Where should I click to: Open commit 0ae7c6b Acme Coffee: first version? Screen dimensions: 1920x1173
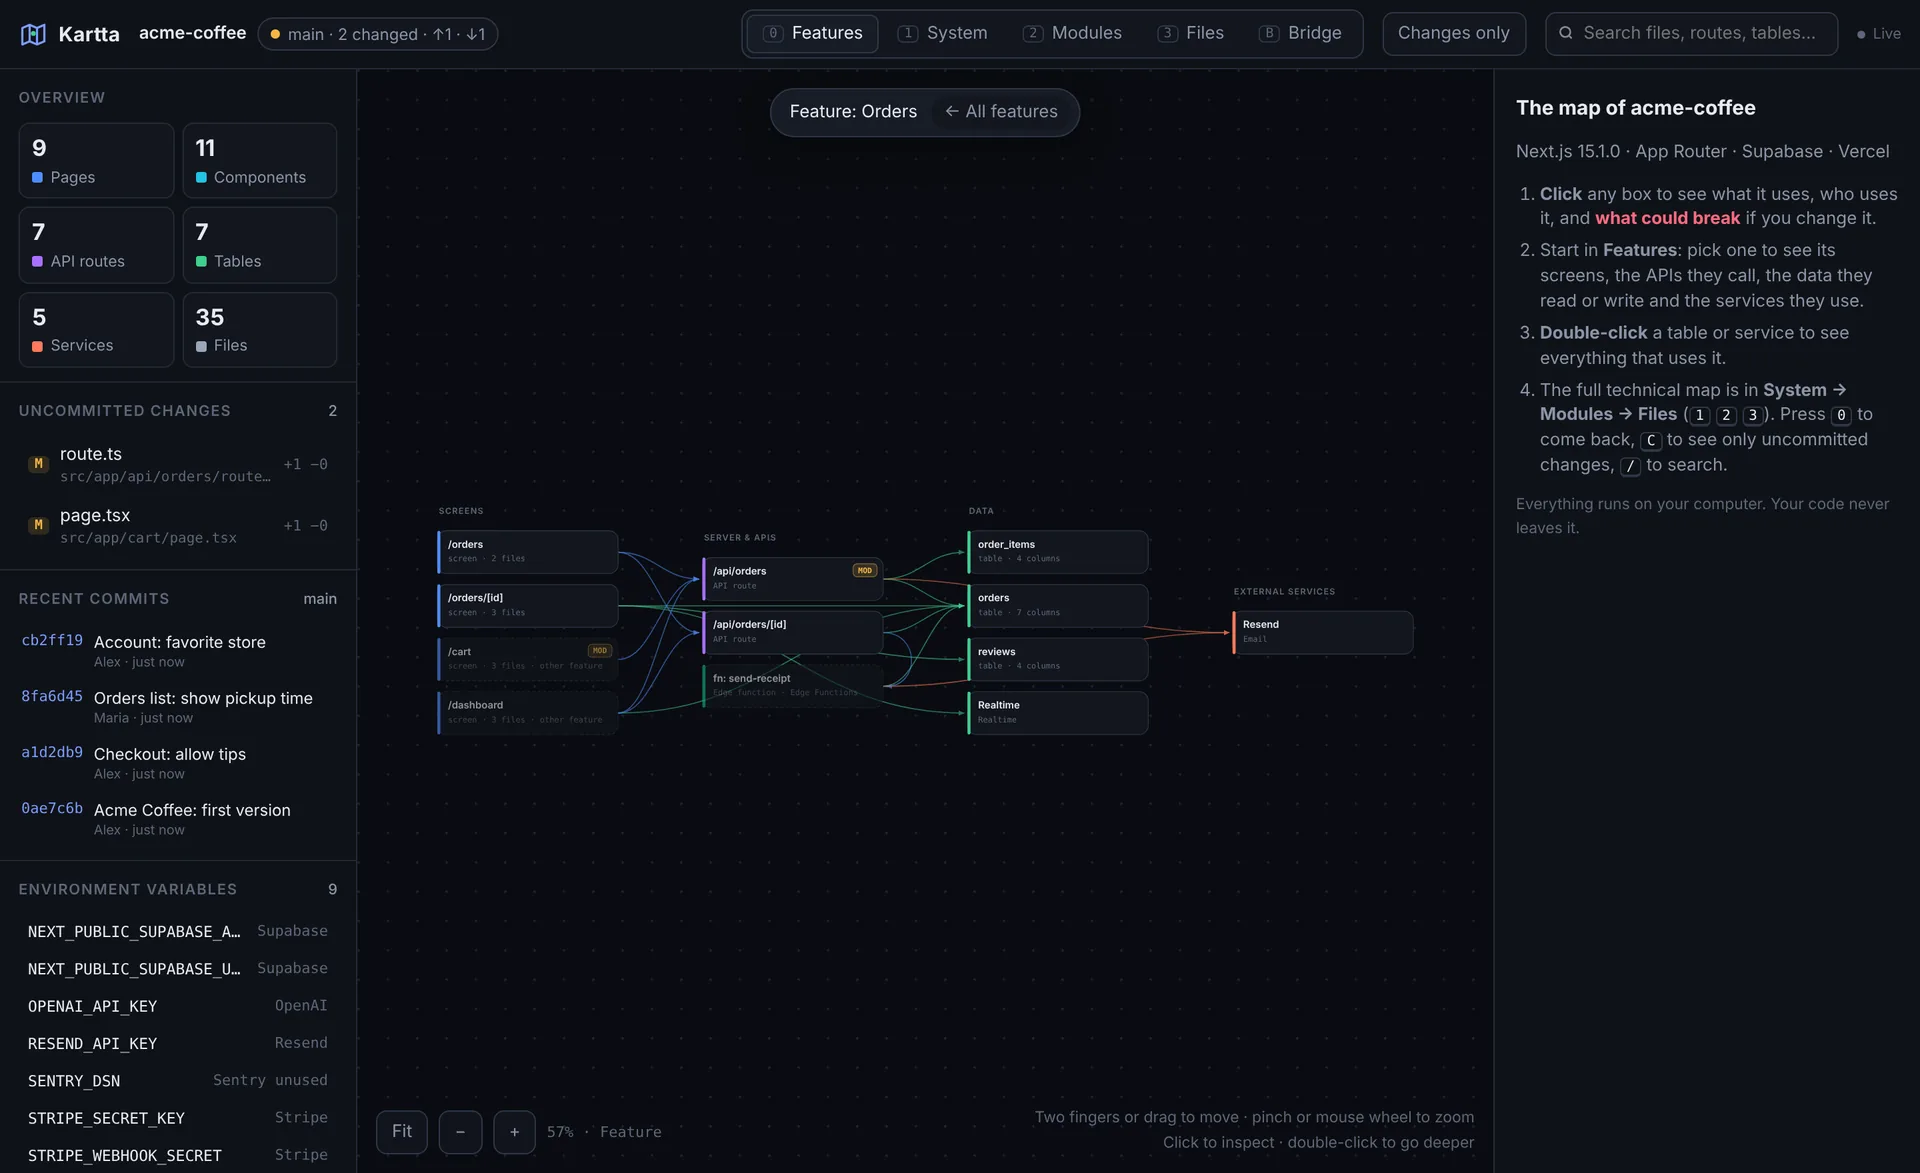pyautogui.click(x=178, y=818)
